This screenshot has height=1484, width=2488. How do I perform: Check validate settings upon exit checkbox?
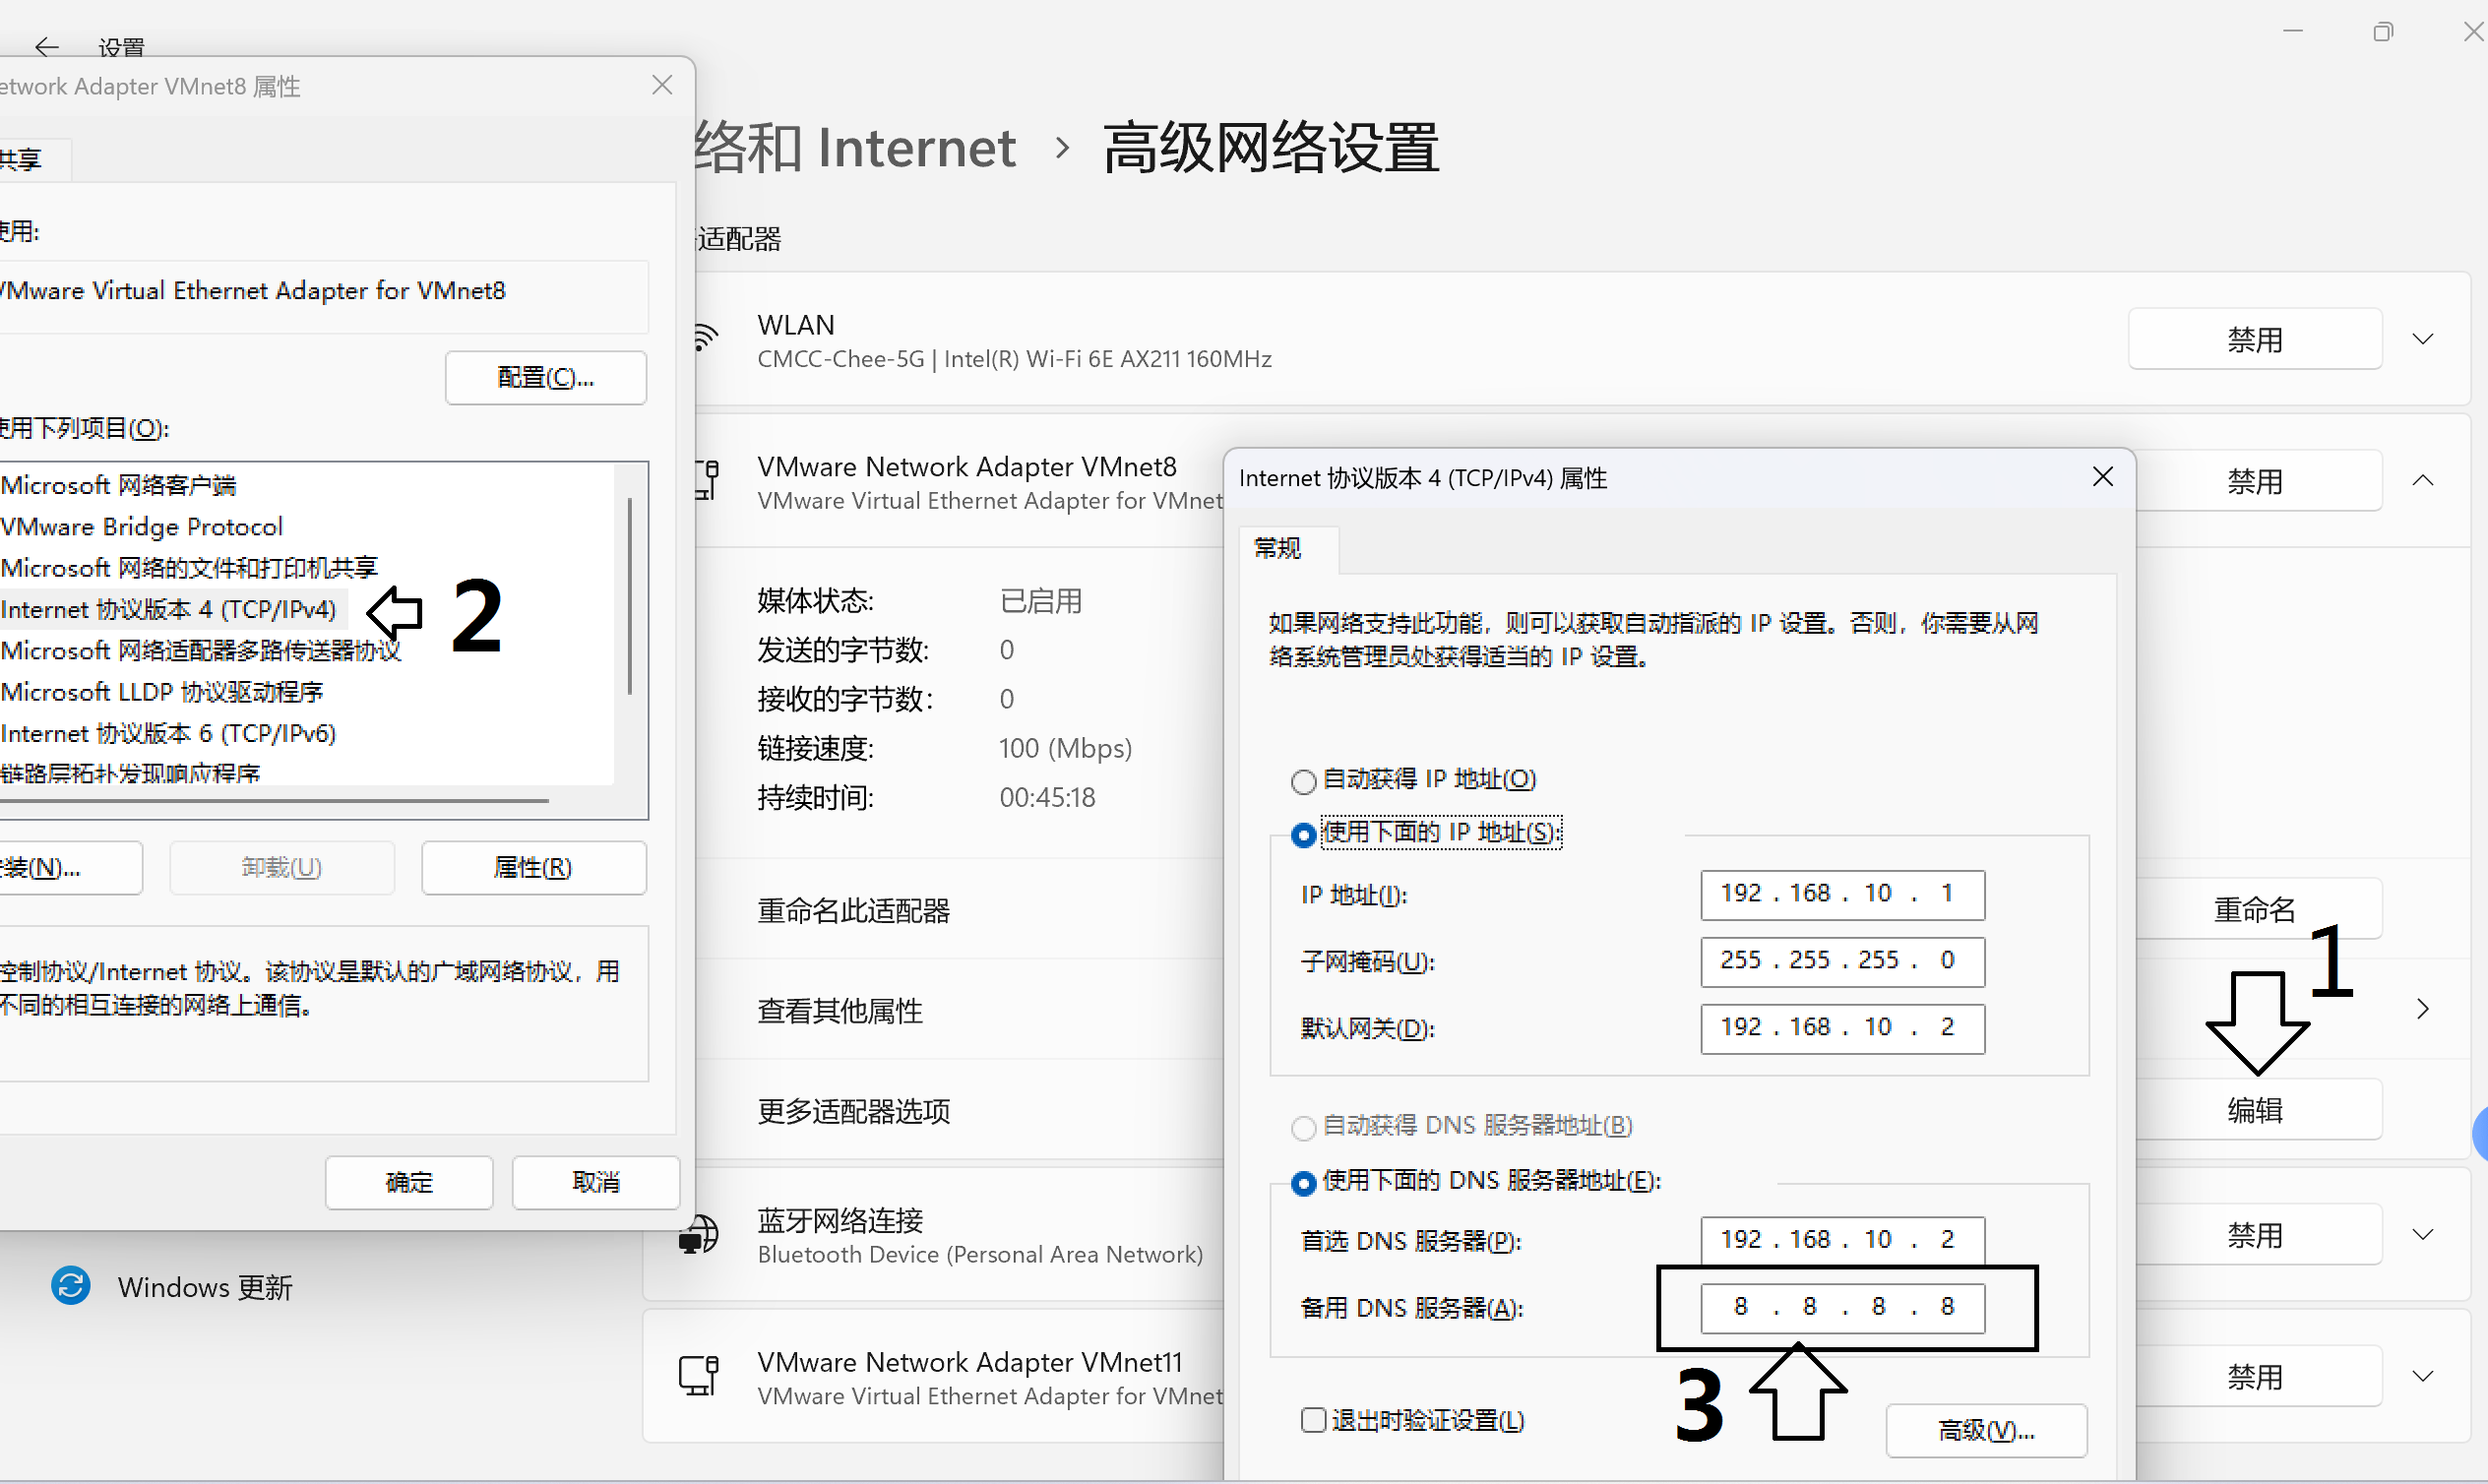click(1313, 1420)
